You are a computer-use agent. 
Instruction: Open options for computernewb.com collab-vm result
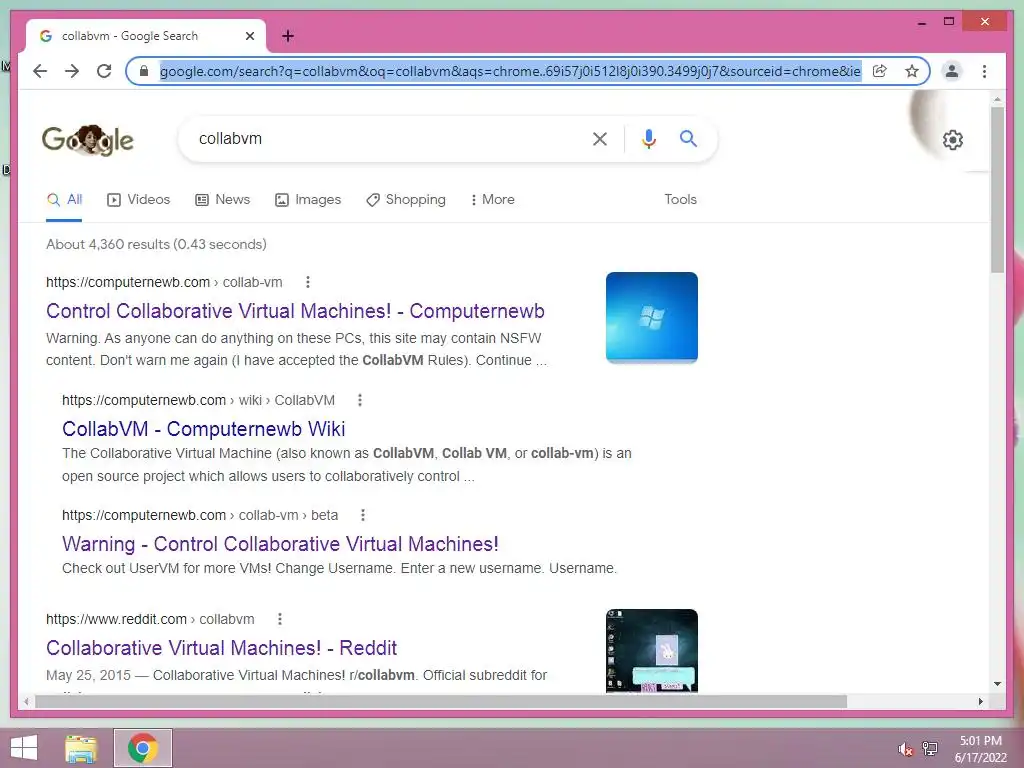pyautogui.click(x=308, y=282)
